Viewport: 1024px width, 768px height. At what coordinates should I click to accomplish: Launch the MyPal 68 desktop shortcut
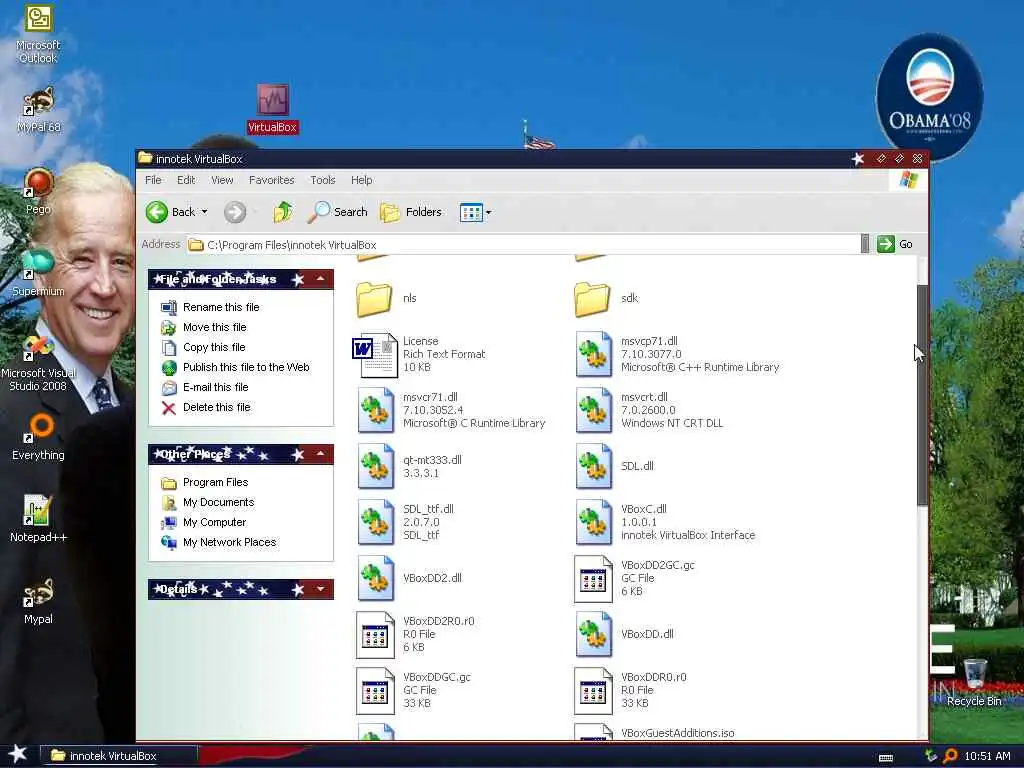click(39, 110)
